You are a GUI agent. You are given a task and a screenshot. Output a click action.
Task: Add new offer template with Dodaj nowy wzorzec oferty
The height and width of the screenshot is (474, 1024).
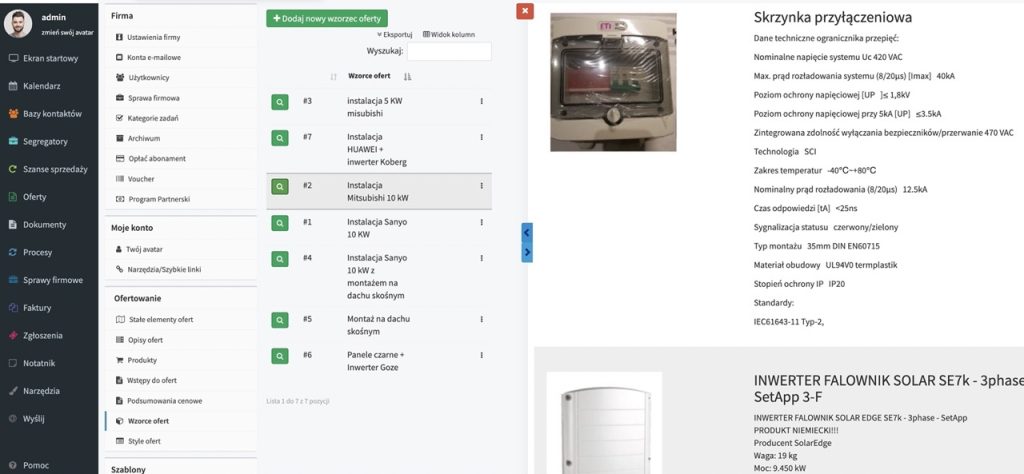click(x=327, y=18)
